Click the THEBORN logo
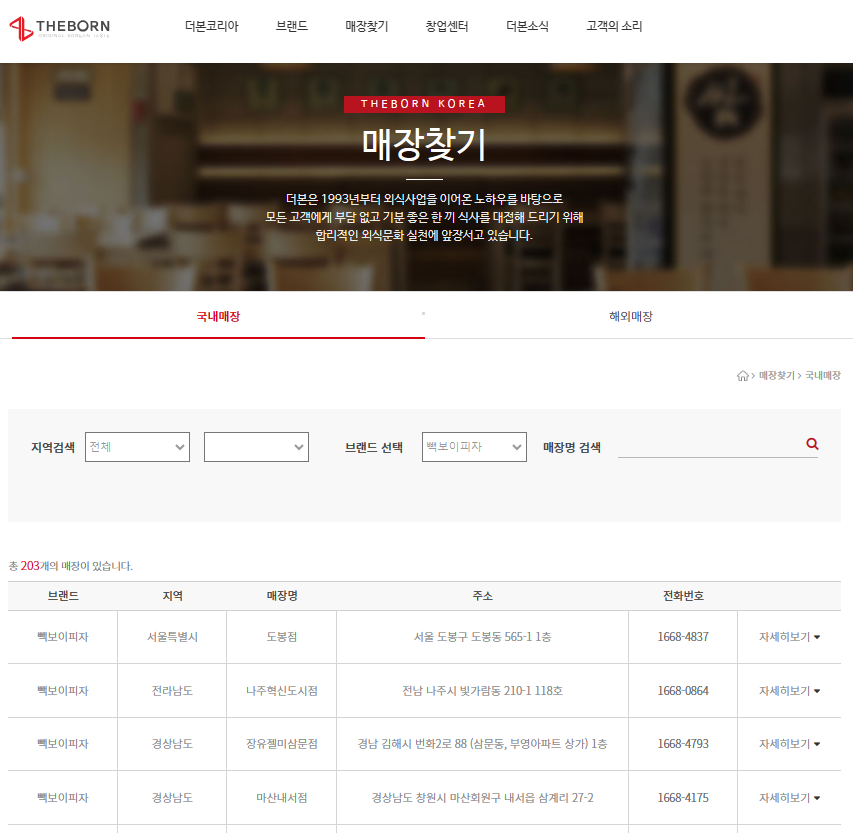Viewport: 853px width, 833px height. pyautogui.click(x=60, y=28)
